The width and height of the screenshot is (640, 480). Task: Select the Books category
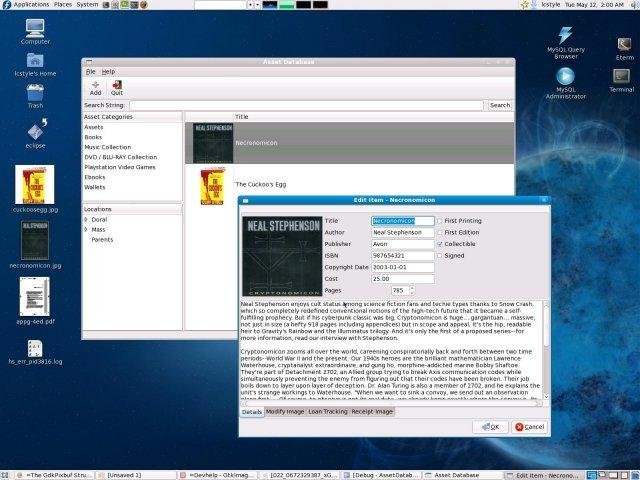93,137
